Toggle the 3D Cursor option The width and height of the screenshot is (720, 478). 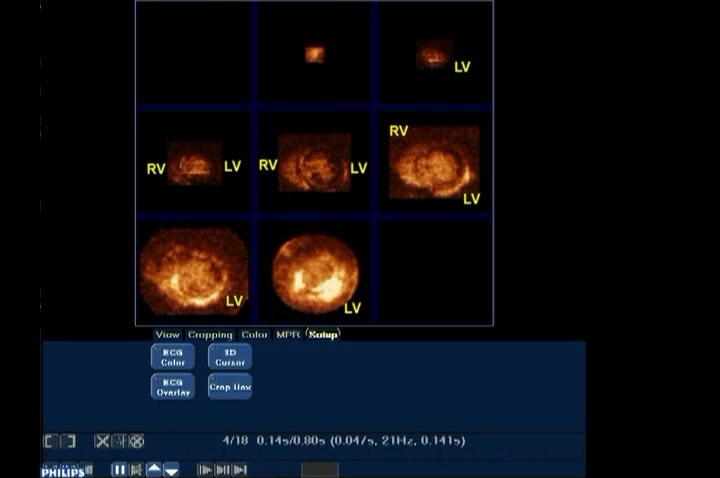click(230, 357)
